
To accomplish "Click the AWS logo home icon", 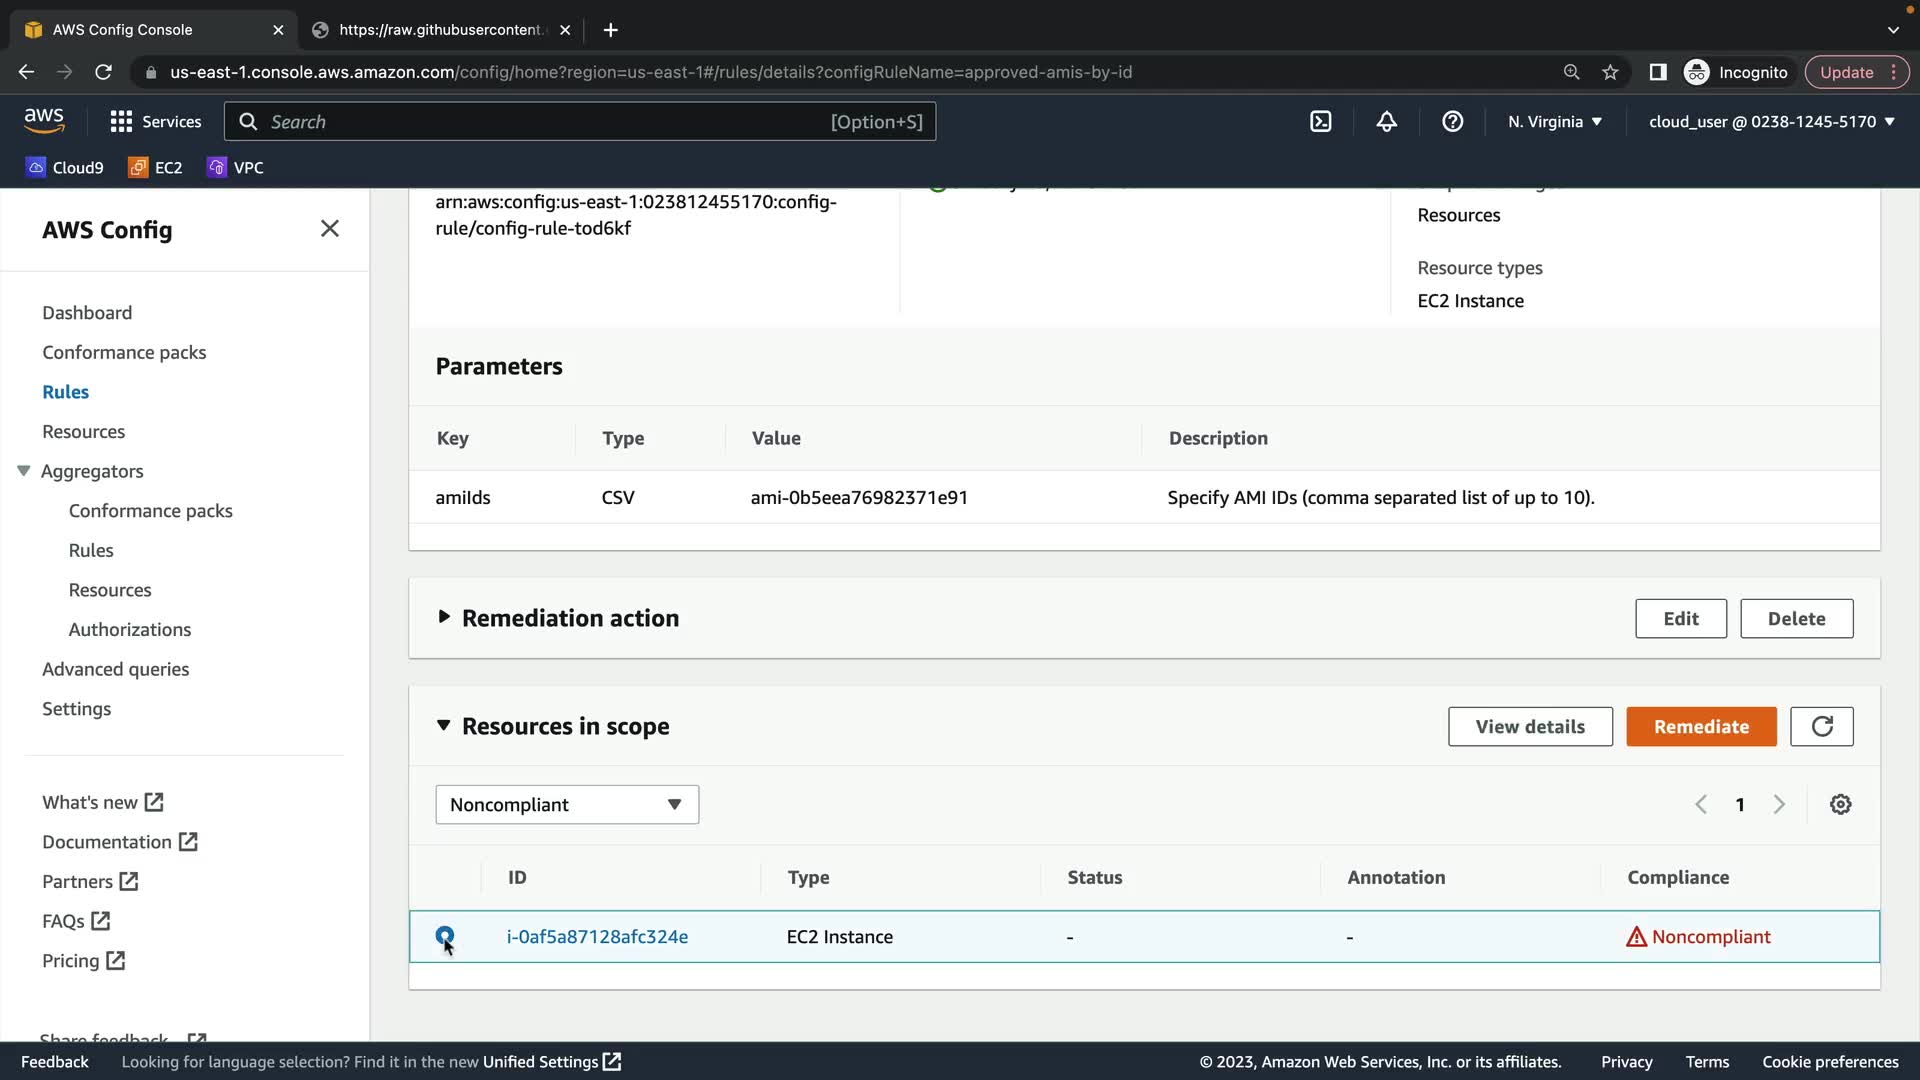I will (x=44, y=121).
